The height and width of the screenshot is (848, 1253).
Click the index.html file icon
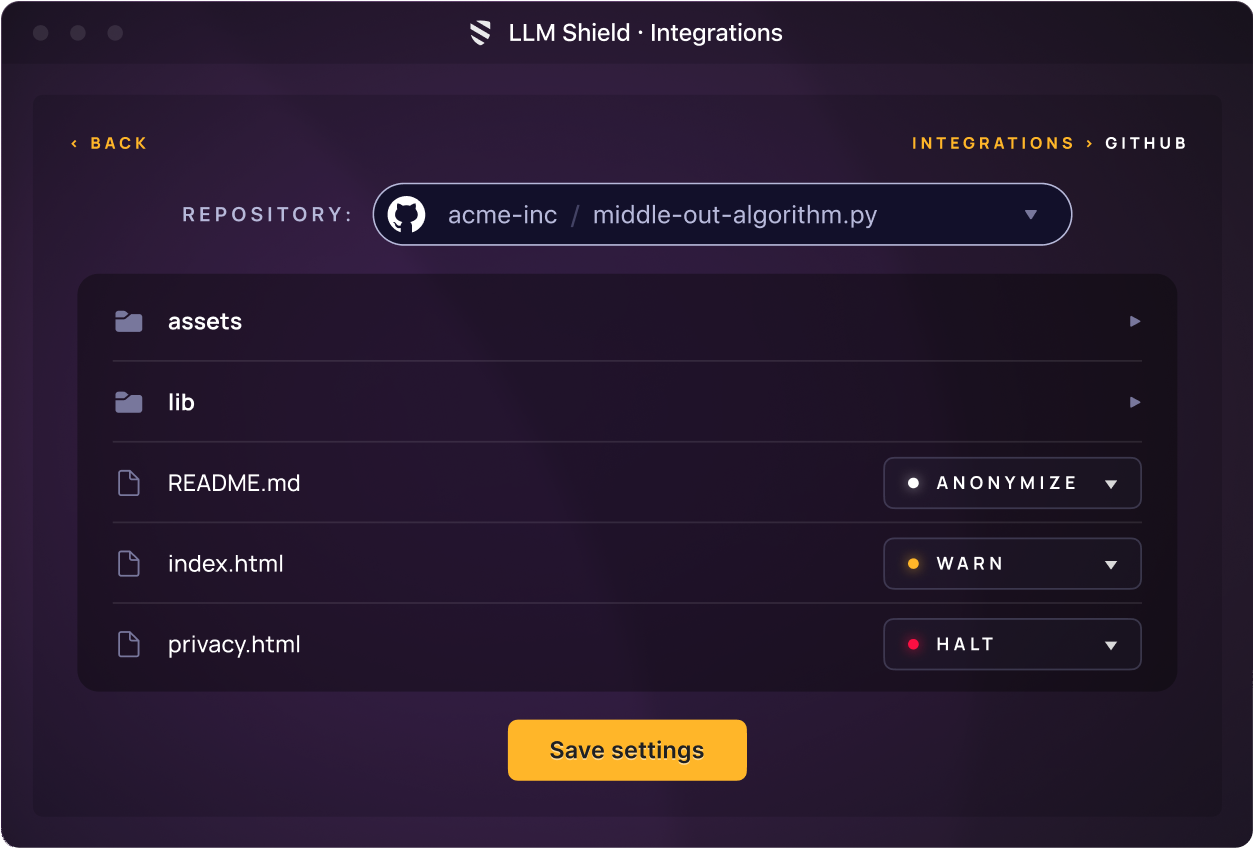[128, 564]
